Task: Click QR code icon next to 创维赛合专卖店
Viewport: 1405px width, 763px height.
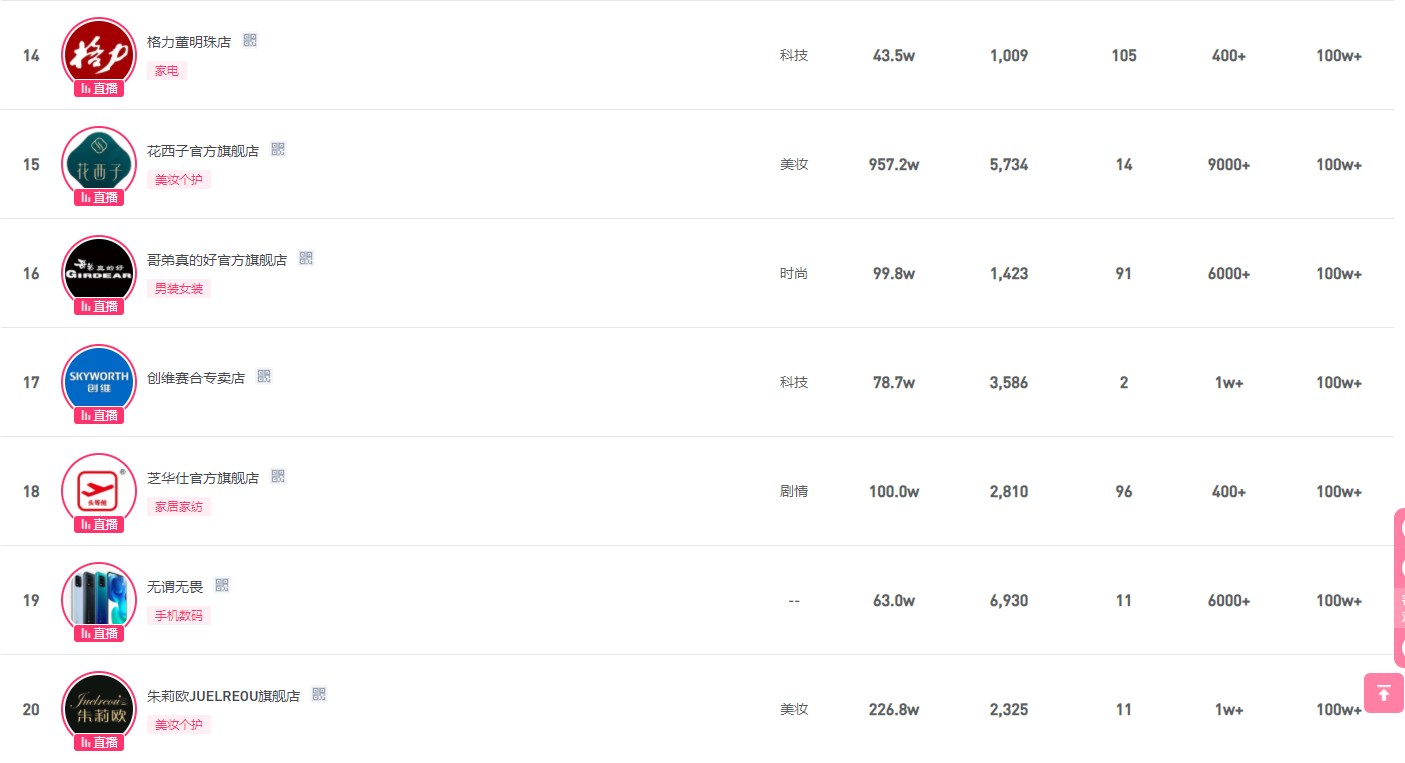Action: pyautogui.click(x=264, y=376)
